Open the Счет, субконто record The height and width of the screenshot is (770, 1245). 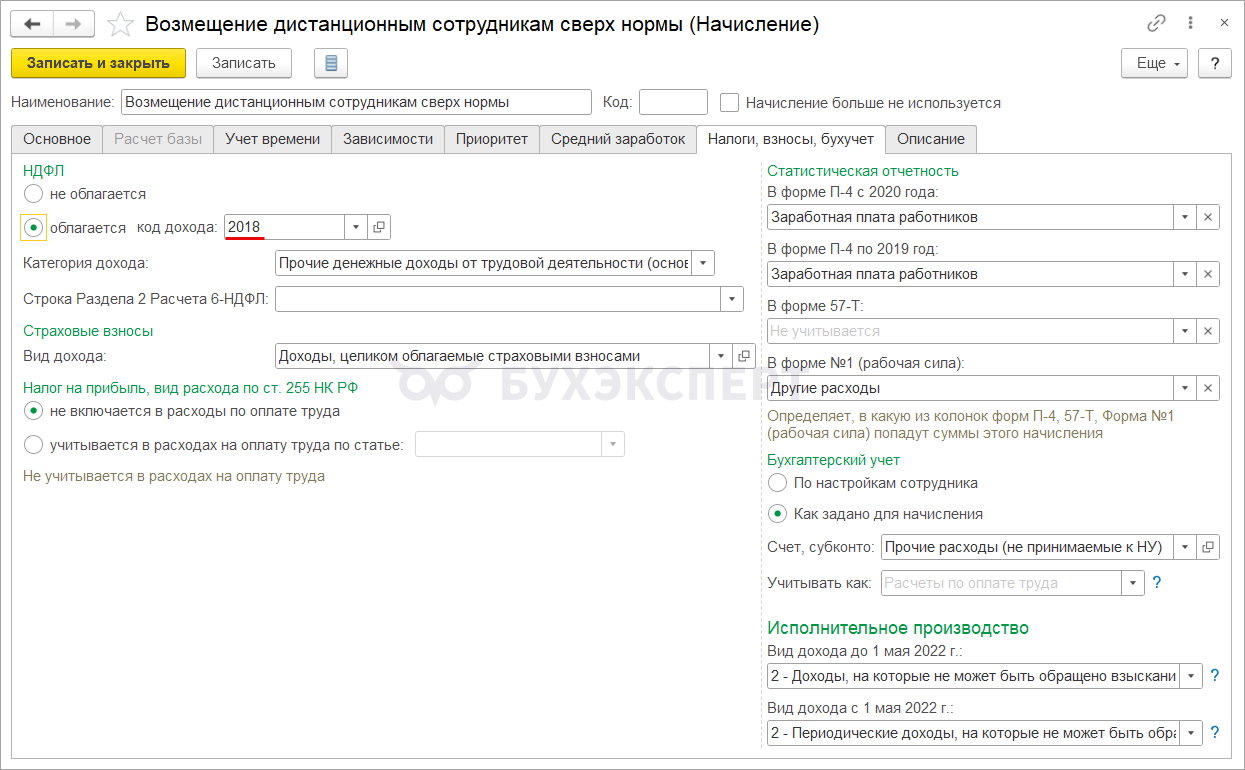(x=1208, y=547)
